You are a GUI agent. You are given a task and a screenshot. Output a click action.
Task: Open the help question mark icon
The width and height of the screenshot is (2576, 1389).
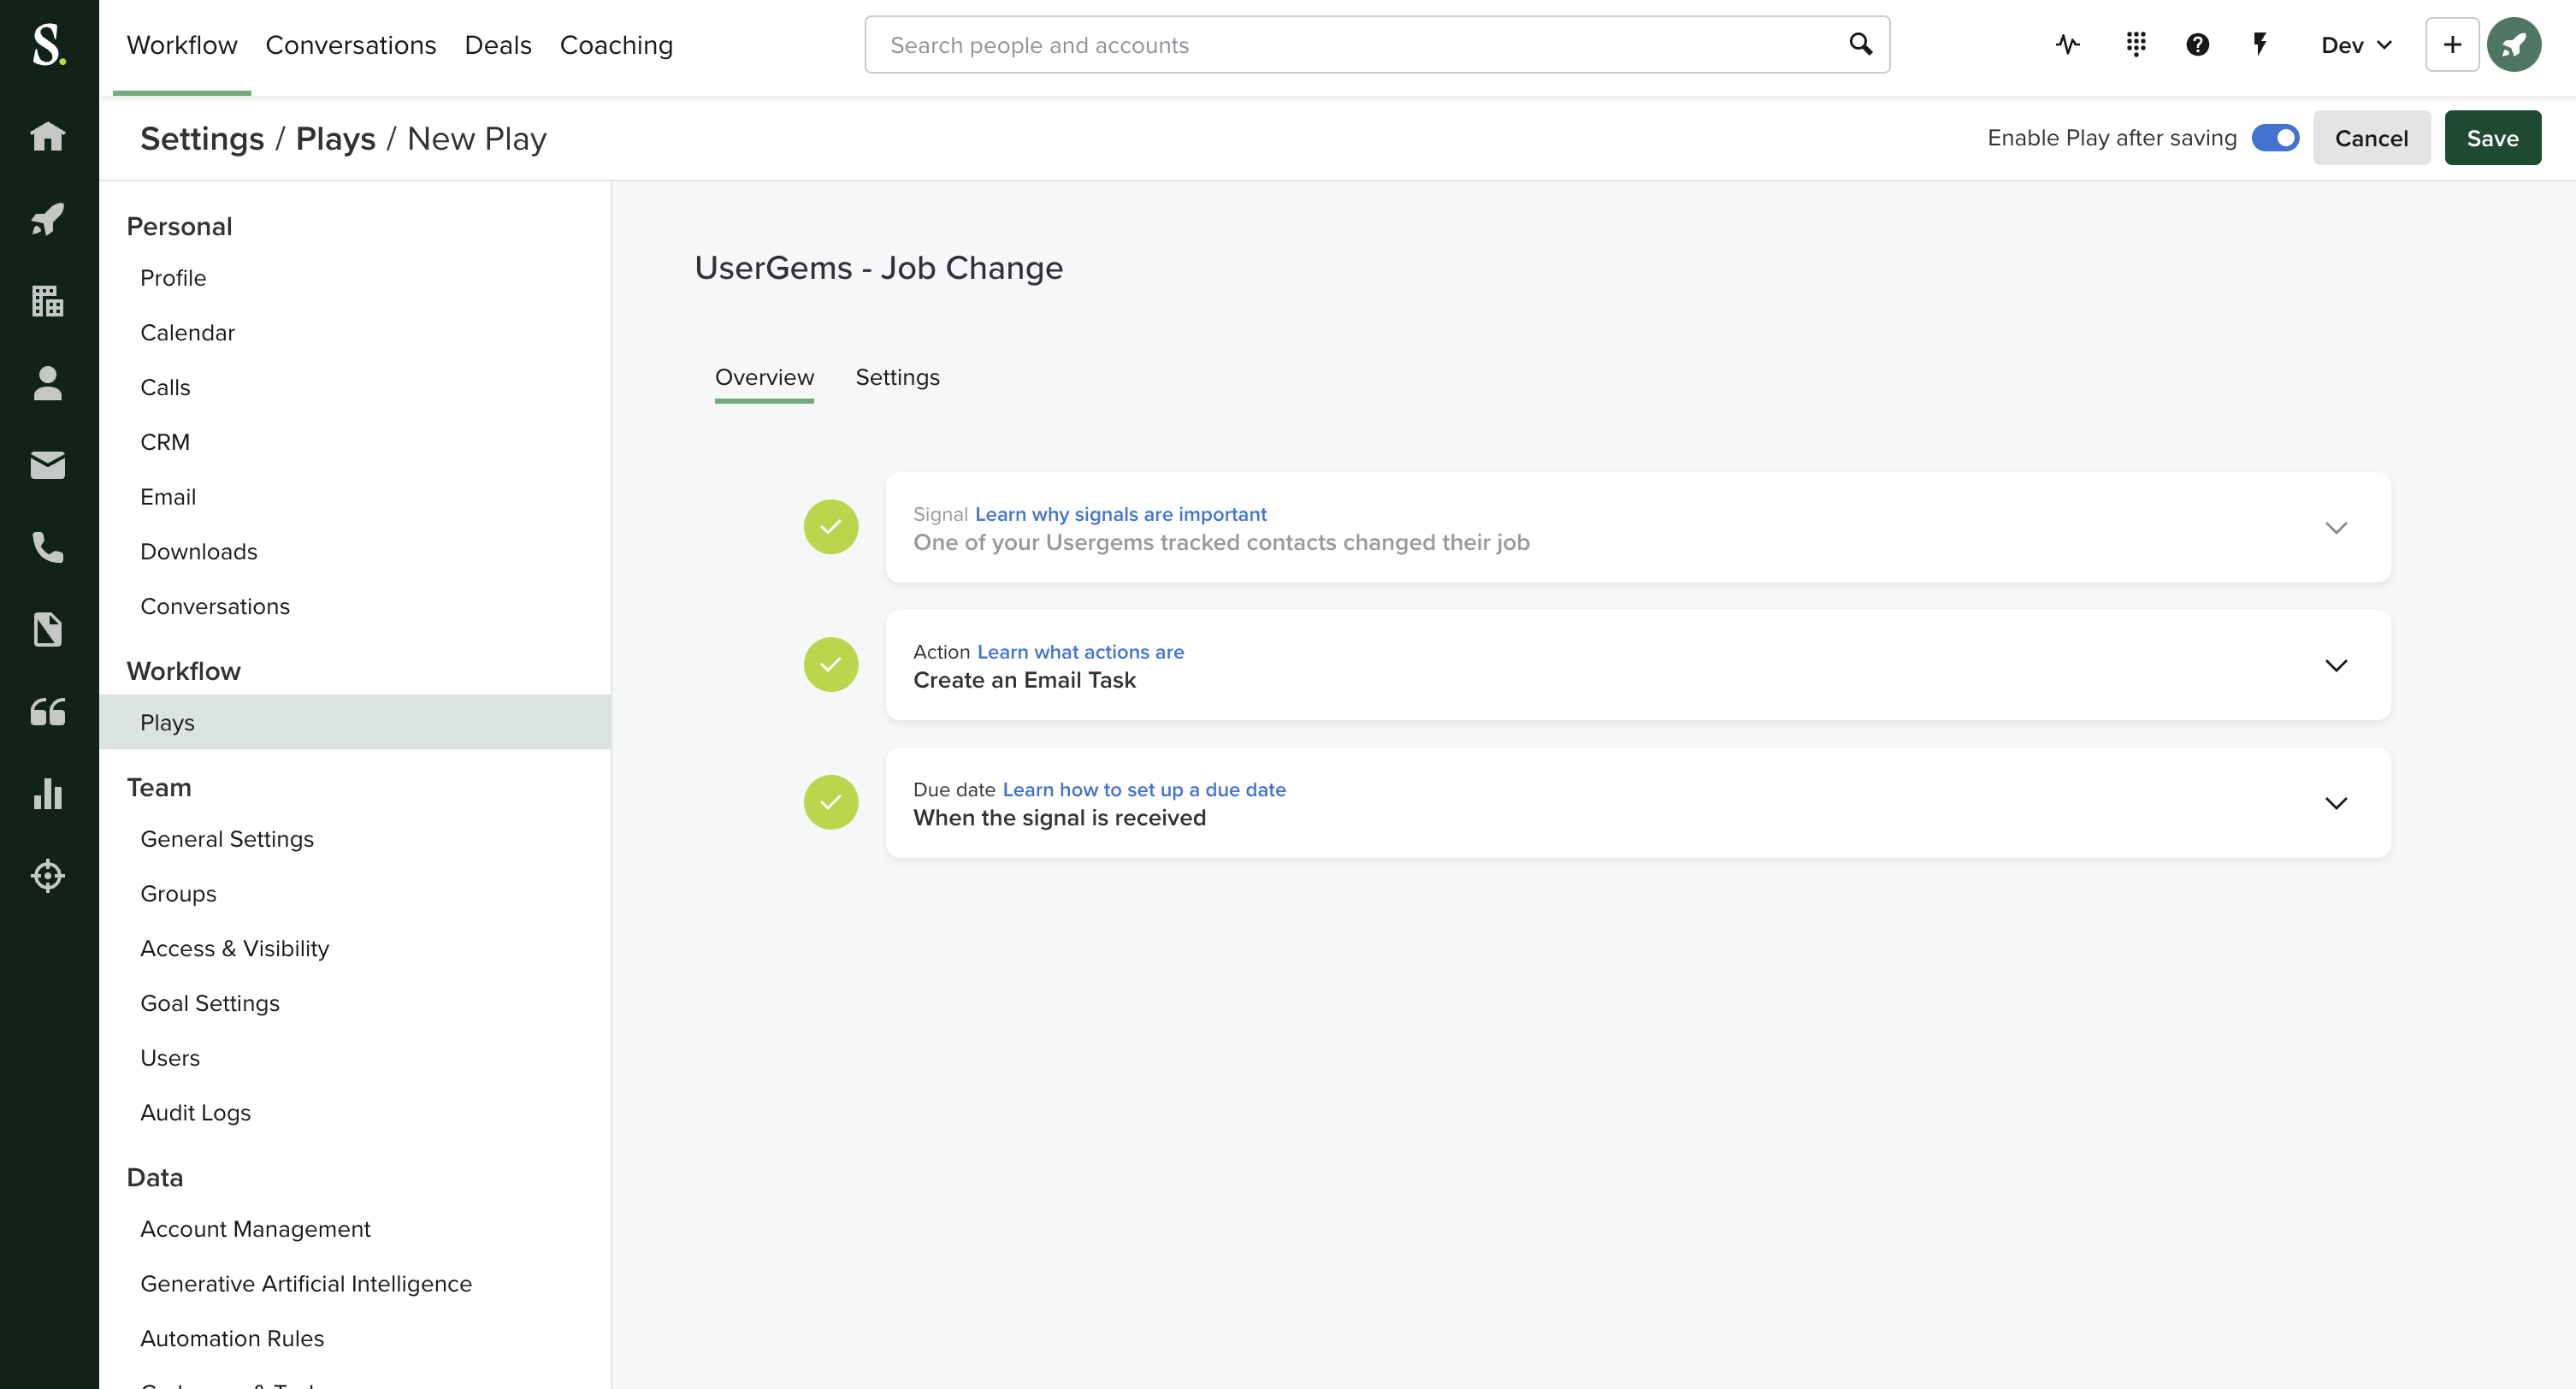coord(2197,45)
